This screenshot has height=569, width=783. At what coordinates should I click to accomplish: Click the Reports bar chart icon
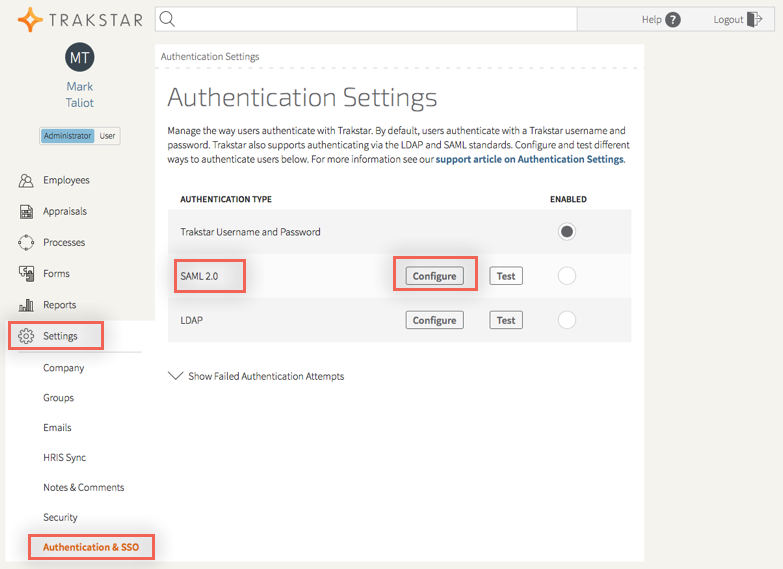click(x=27, y=305)
